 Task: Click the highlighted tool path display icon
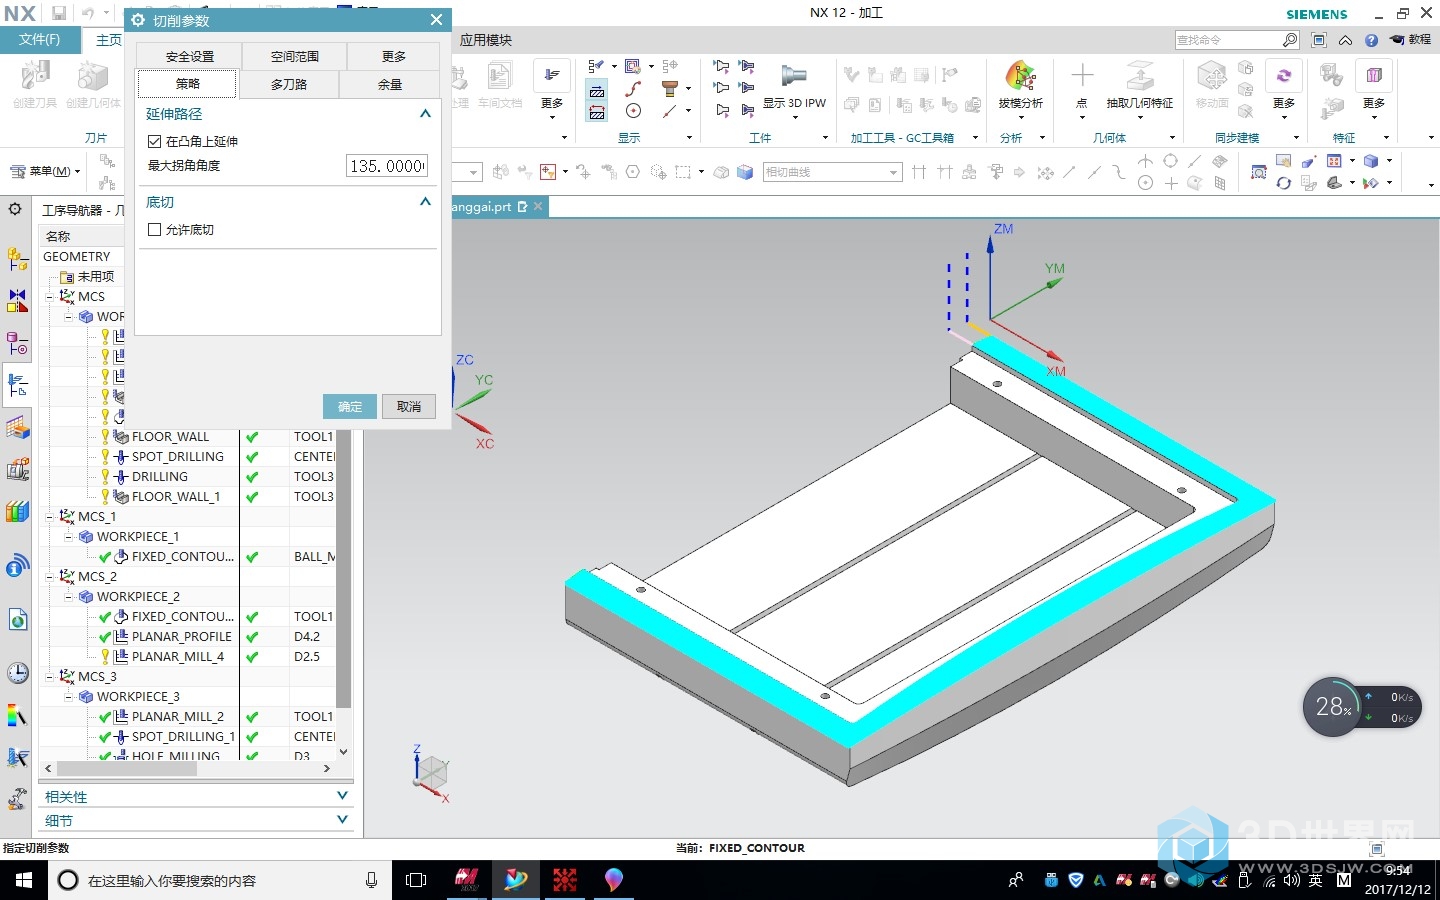[x=597, y=91]
